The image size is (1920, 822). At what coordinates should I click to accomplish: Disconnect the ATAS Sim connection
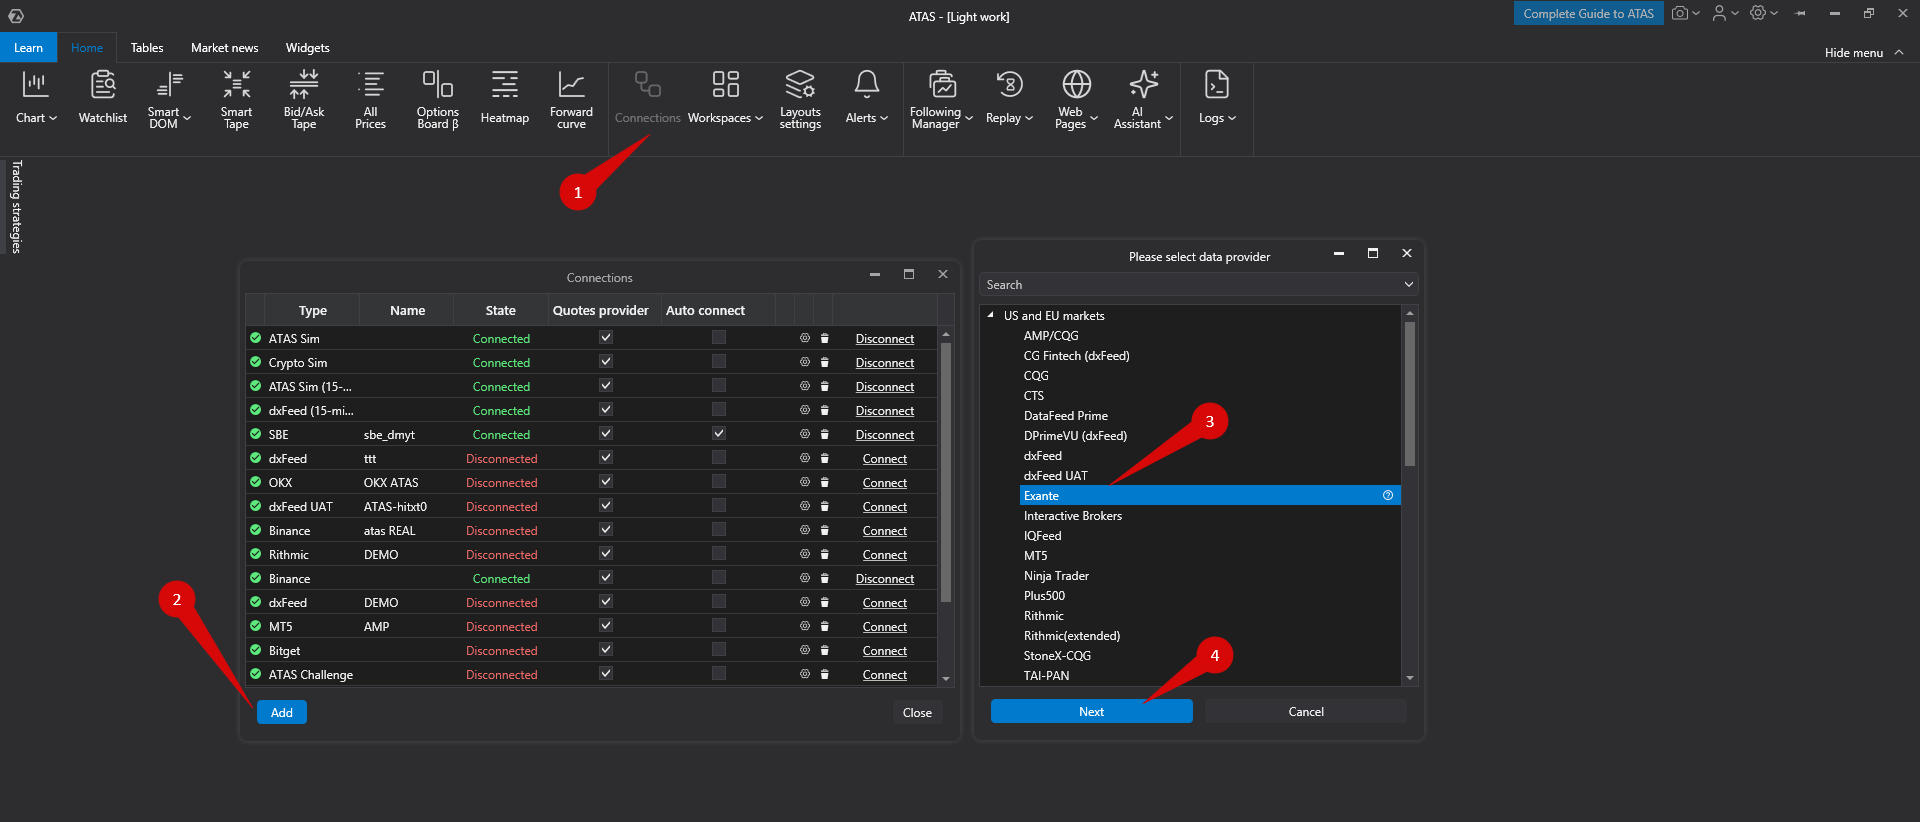pyautogui.click(x=885, y=339)
